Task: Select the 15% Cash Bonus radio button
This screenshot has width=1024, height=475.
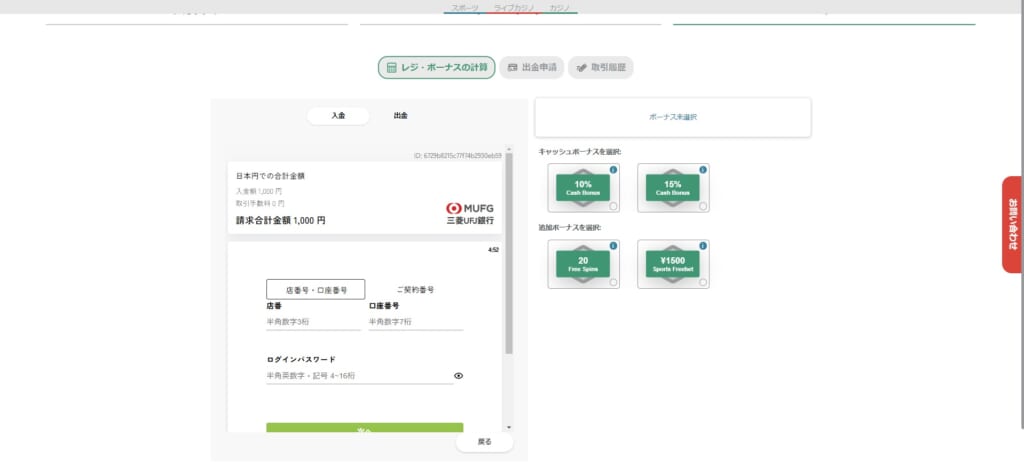Action: [x=703, y=206]
